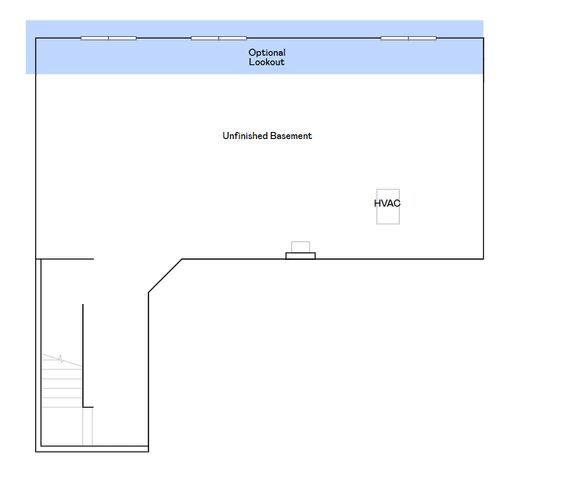This screenshot has height=480, width=570.
Task: Click the stair break-line symbol
Action: point(61,359)
